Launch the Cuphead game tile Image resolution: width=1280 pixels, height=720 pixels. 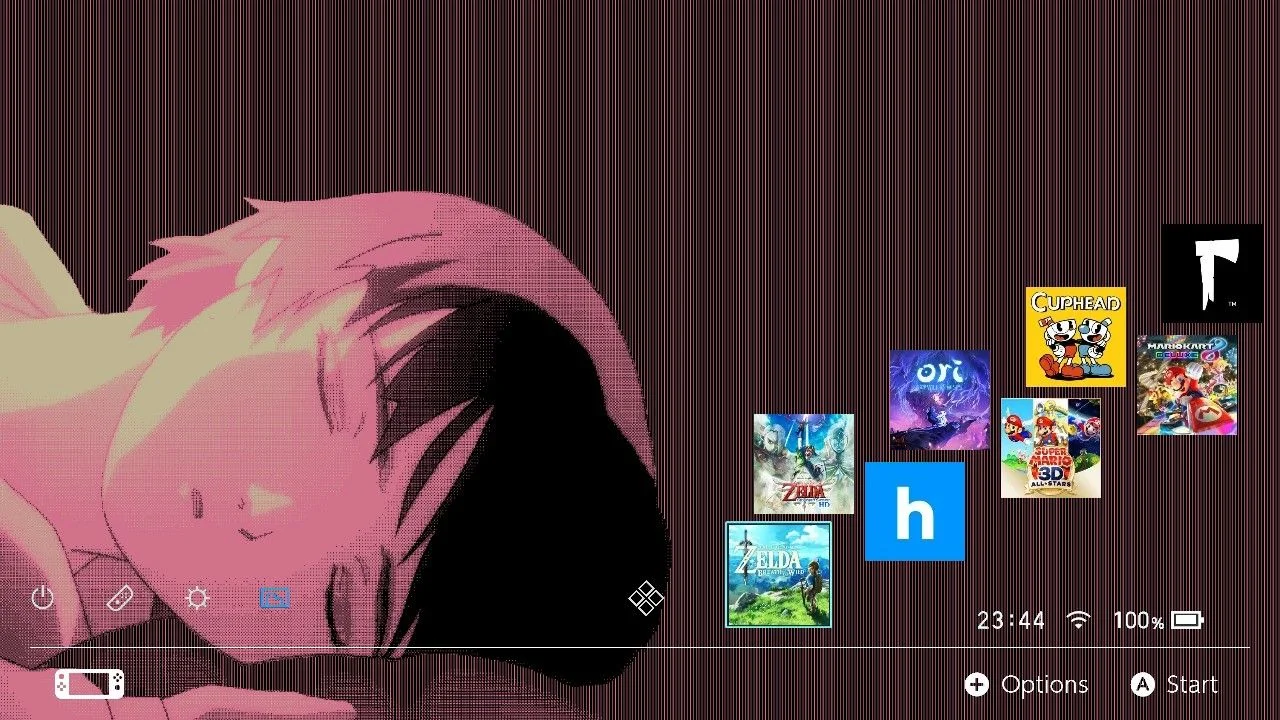1076,337
